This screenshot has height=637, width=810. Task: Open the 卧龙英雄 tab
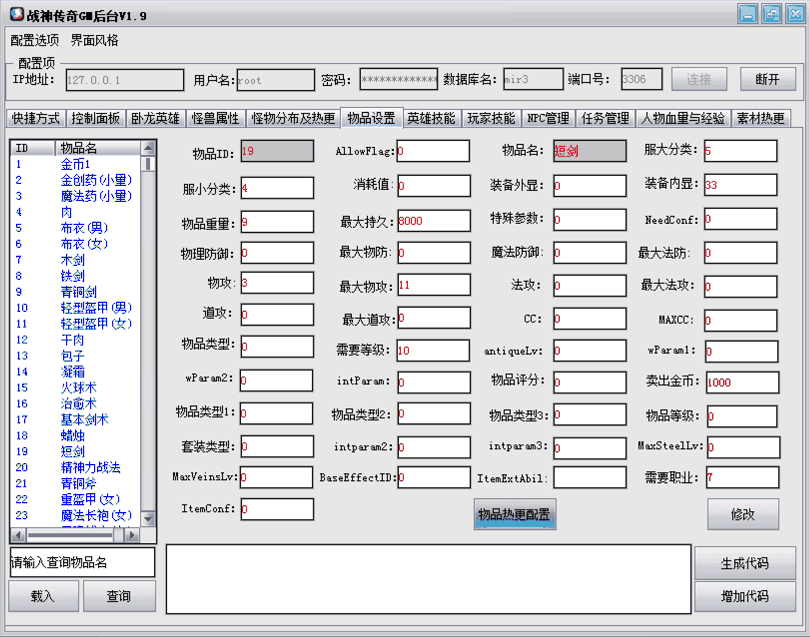pyautogui.click(x=155, y=118)
